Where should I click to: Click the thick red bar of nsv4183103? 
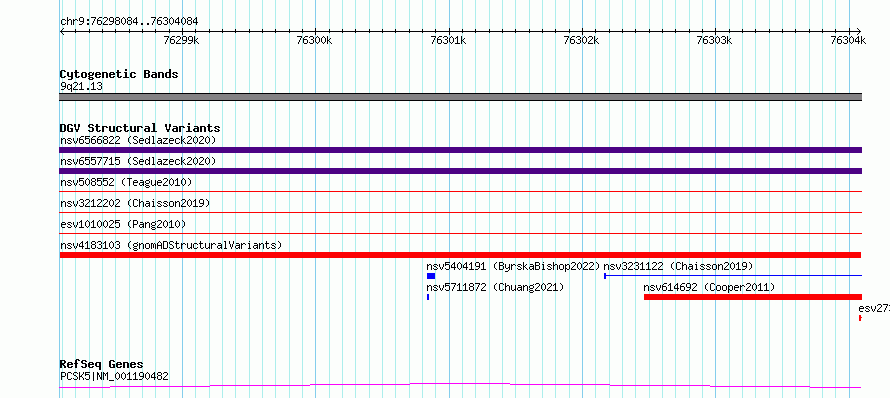pyautogui.click(x=460, y=255)
